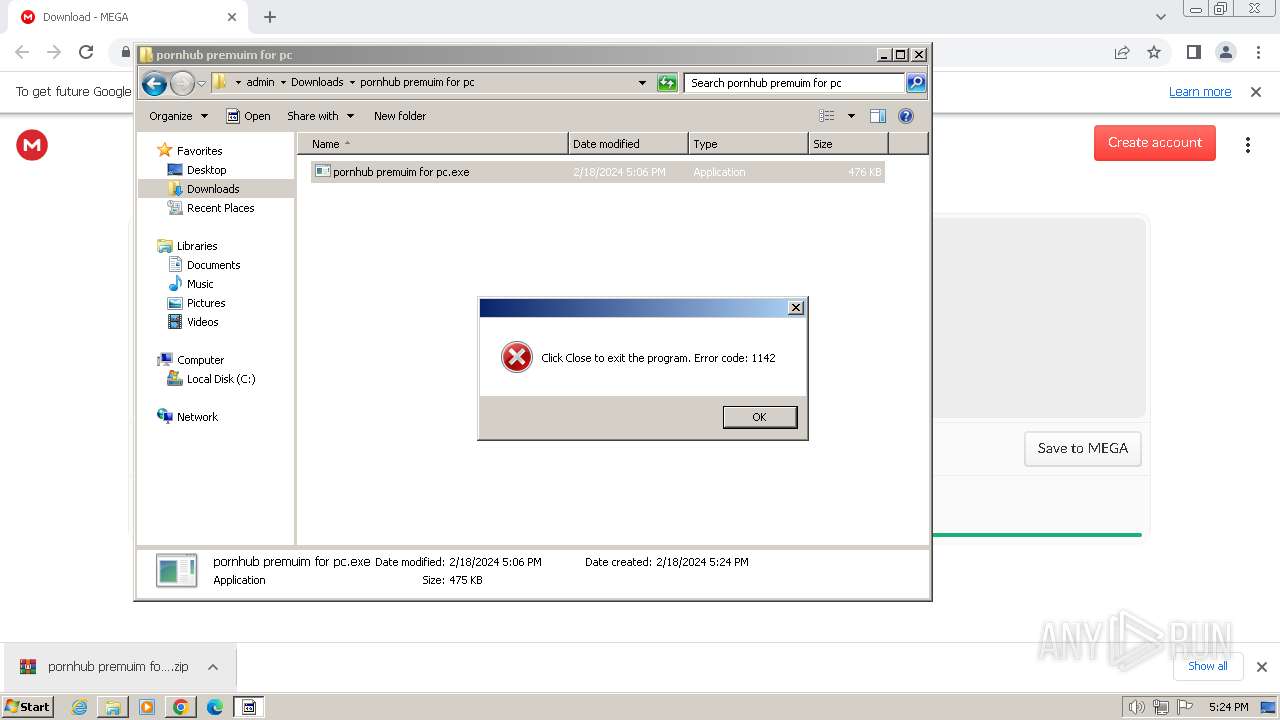
Task: Open Downloads in navigation pane
Action: (213, 189)
